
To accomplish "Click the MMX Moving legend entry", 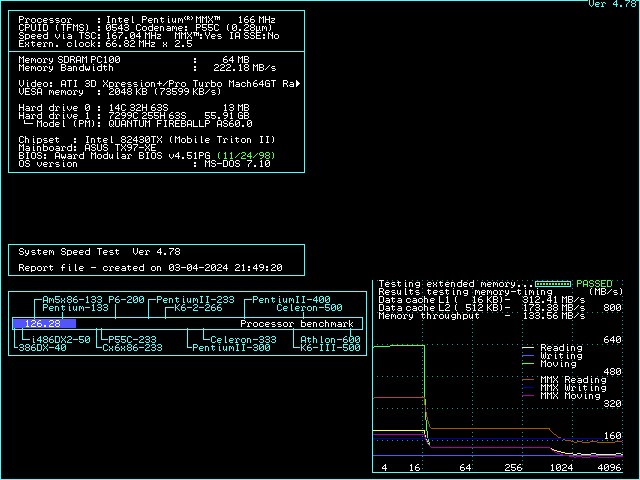I will click(570, 396).
